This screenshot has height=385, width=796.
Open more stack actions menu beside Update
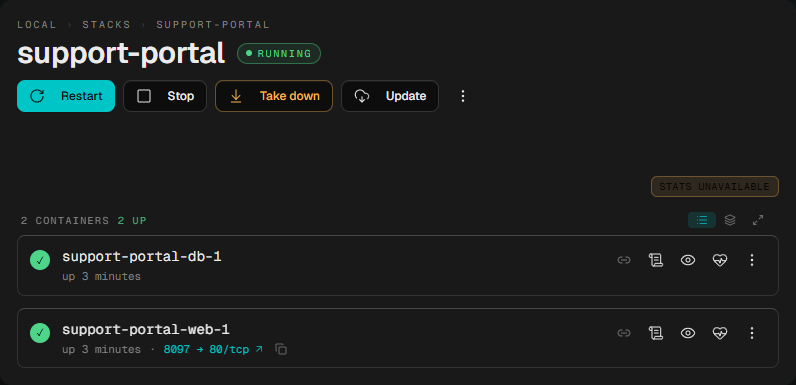coord(462,96)
